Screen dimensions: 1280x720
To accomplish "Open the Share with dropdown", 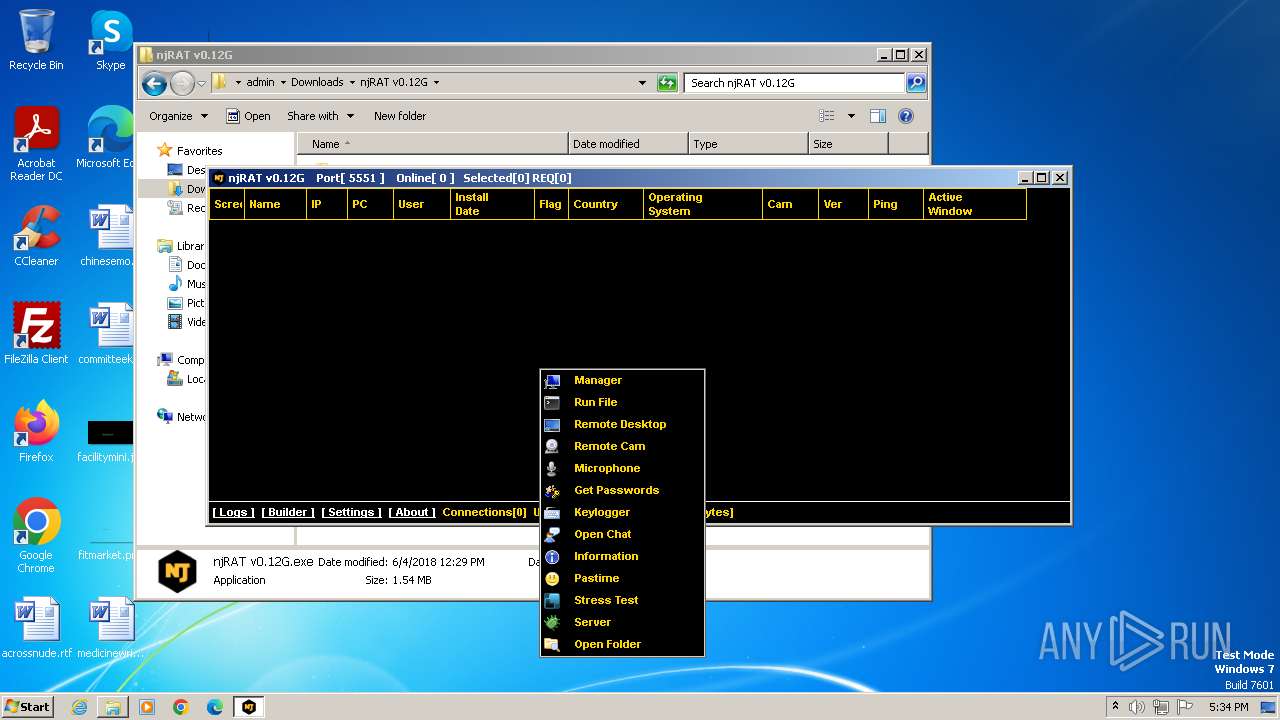I will point(320,116).
